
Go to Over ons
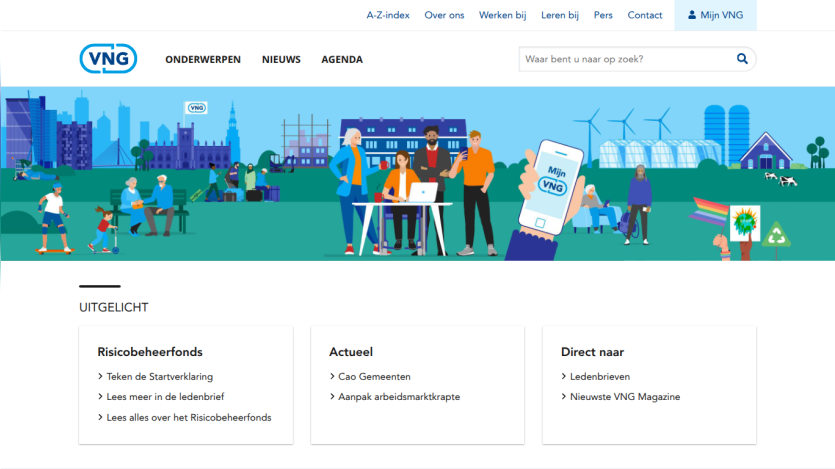click(x=444, y=15)
